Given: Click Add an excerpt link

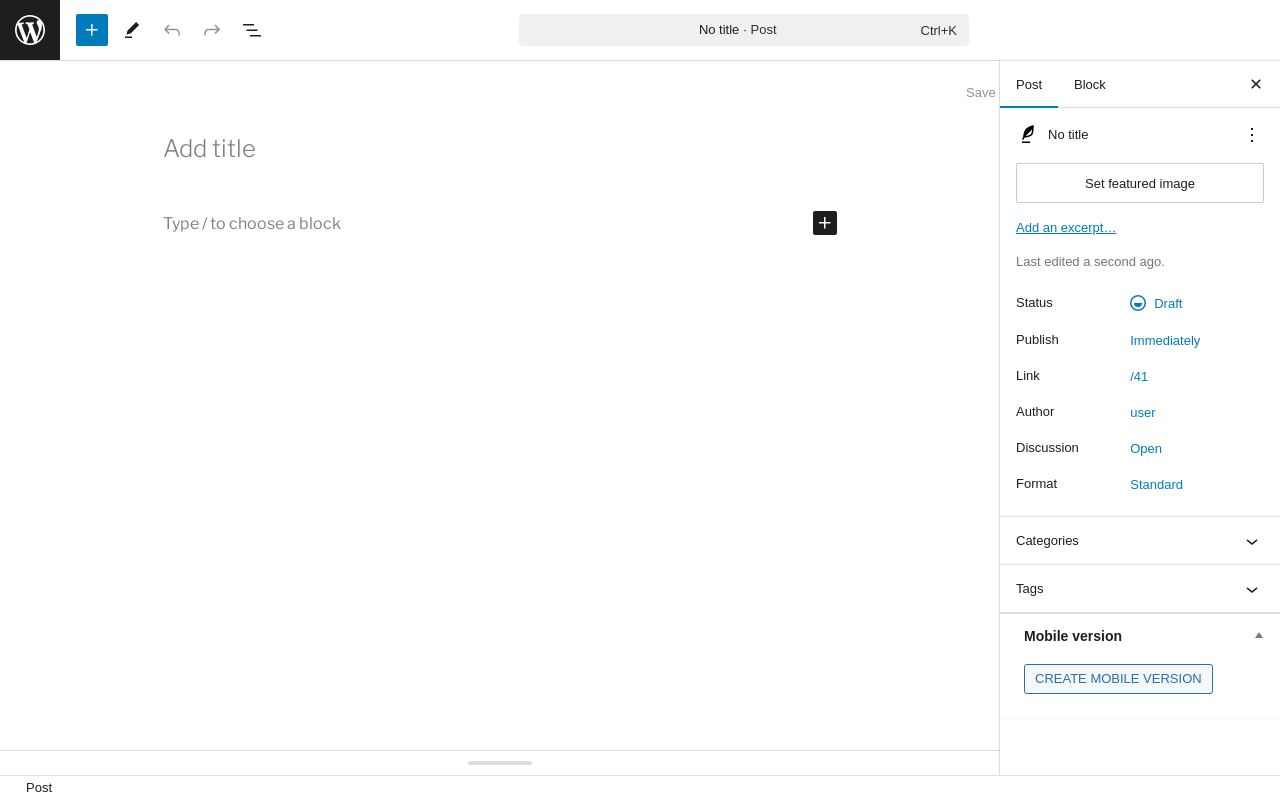Looking at the screenshot, I should tap(1066, 227).
